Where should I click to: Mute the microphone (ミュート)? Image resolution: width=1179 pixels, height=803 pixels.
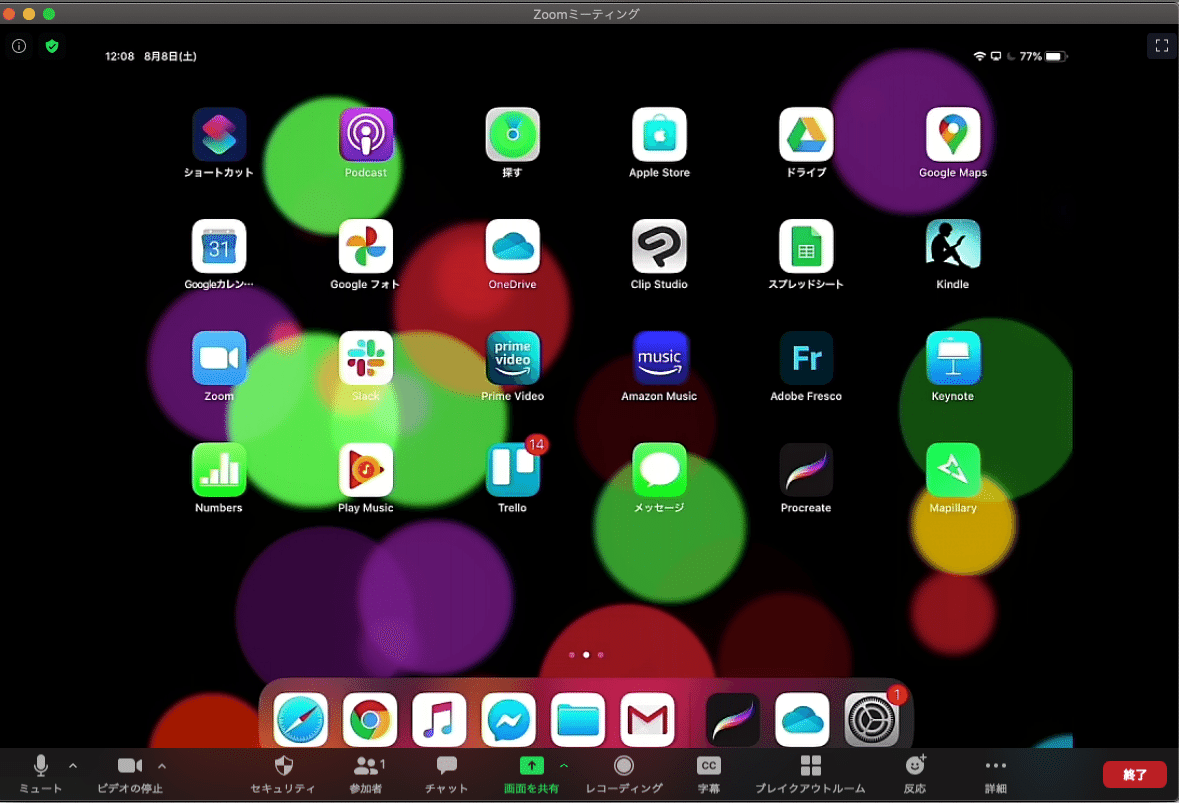(x=41, y=774)
